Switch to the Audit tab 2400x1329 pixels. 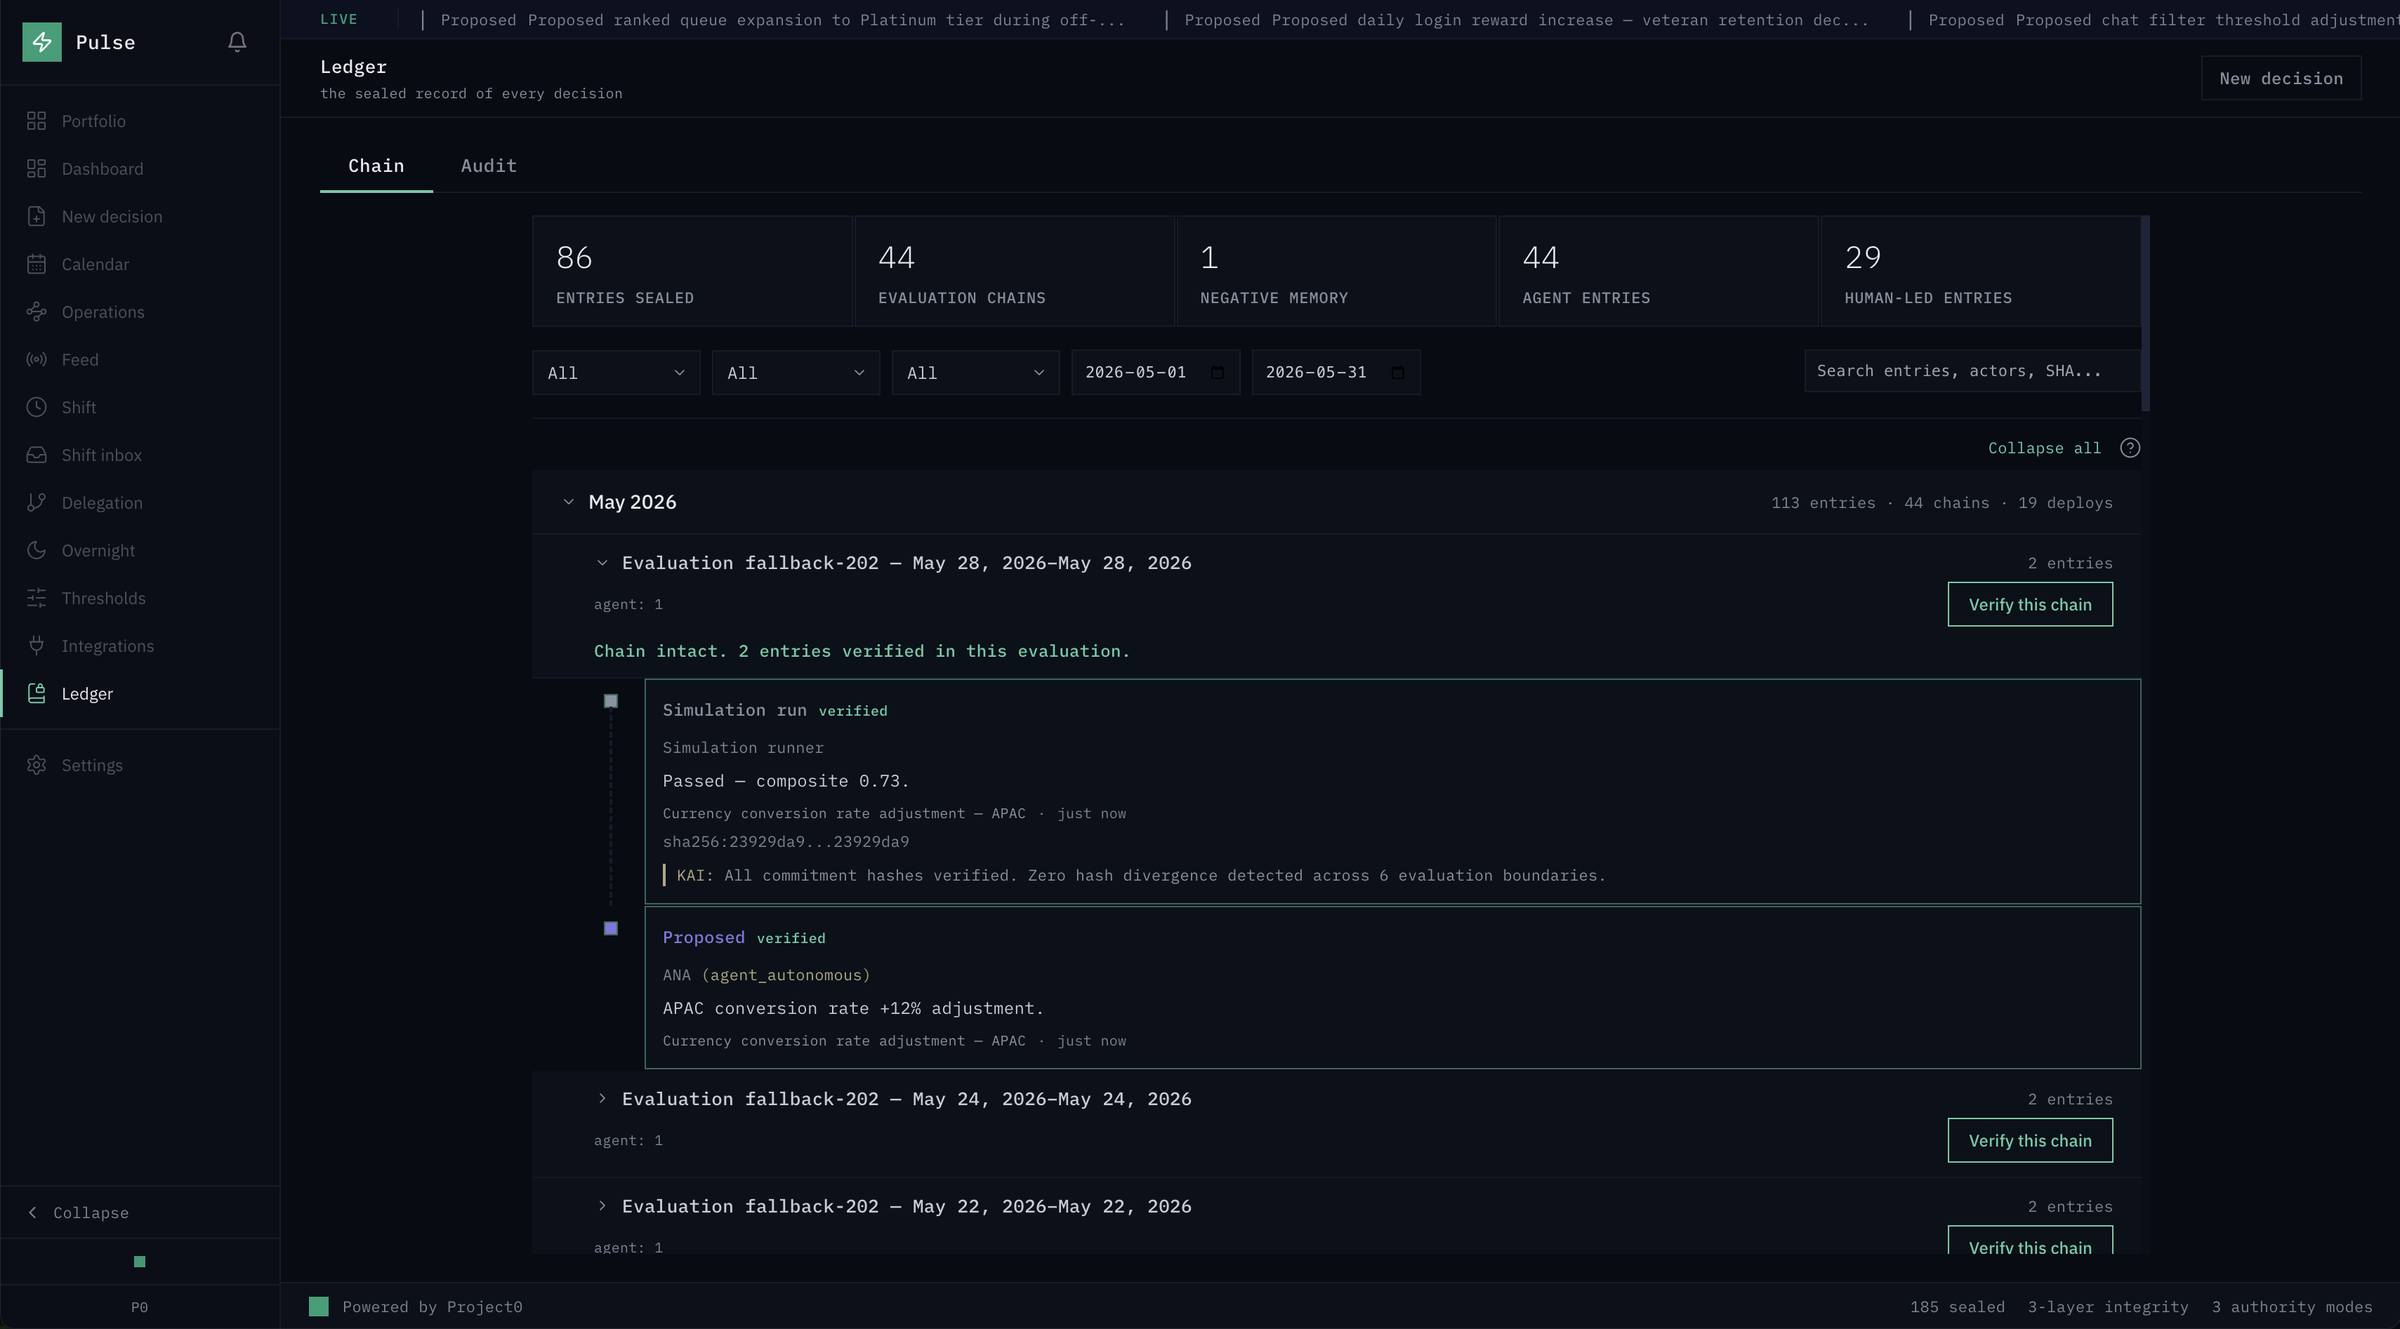pyautogui.click(x=489, y=166)
